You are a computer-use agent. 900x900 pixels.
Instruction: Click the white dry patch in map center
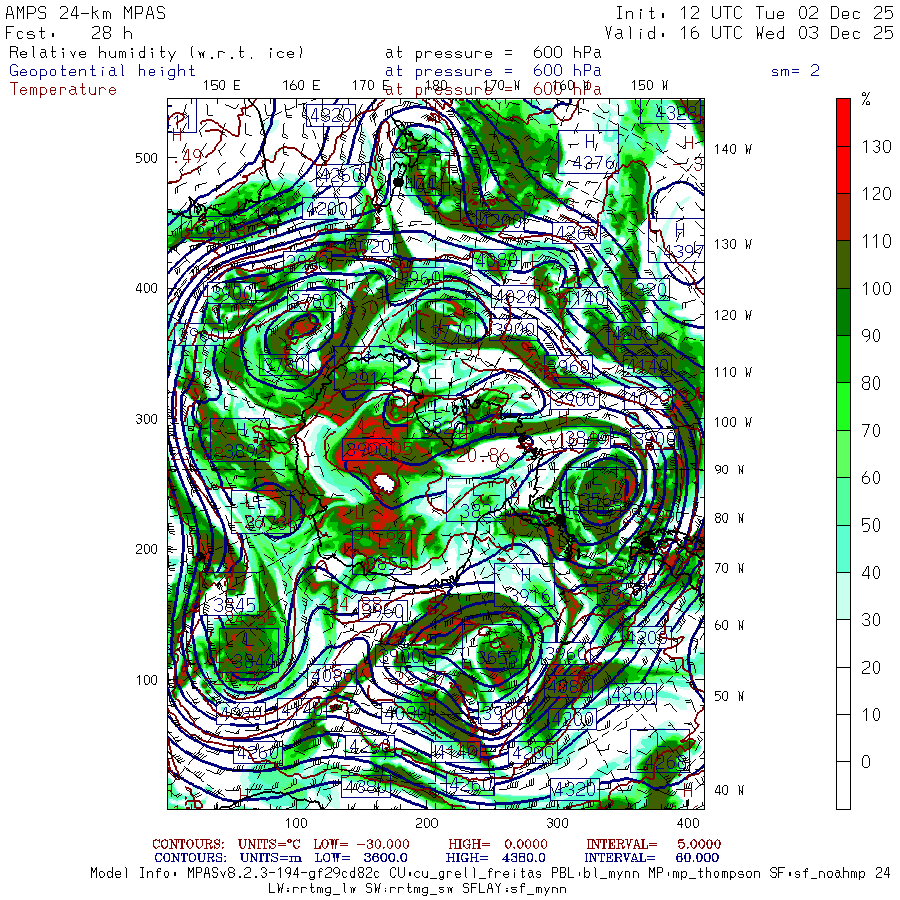pos(383,483)
